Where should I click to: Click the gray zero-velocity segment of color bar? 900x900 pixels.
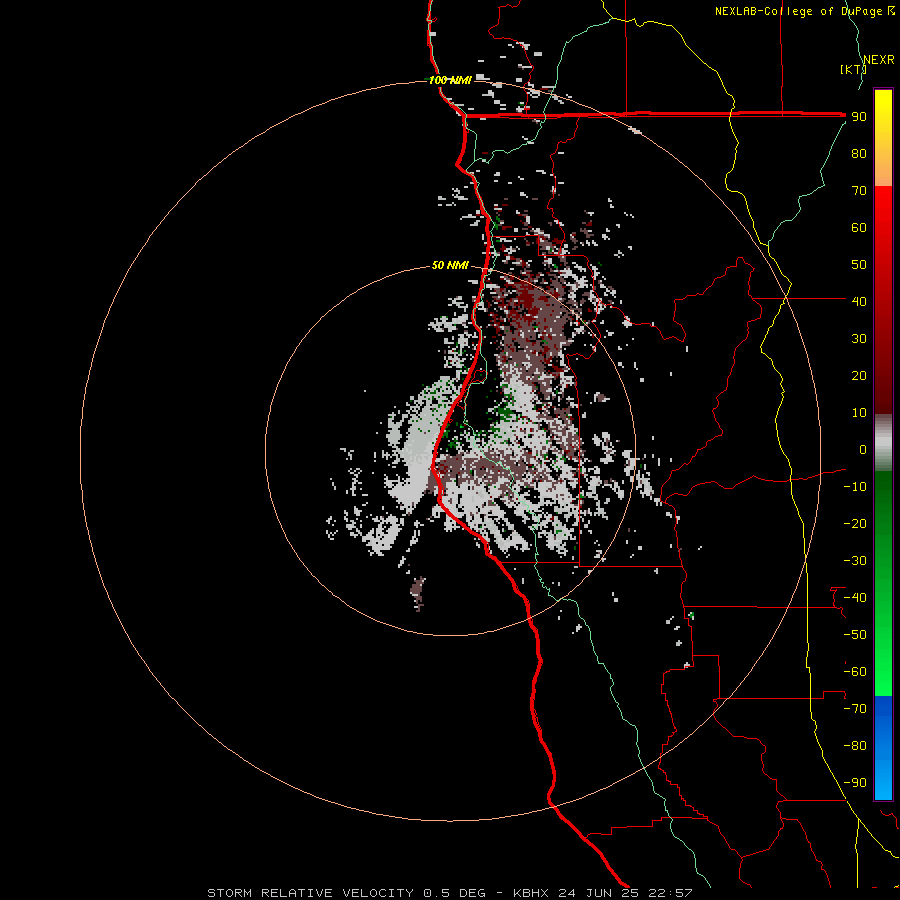click(x=883, y=443)
